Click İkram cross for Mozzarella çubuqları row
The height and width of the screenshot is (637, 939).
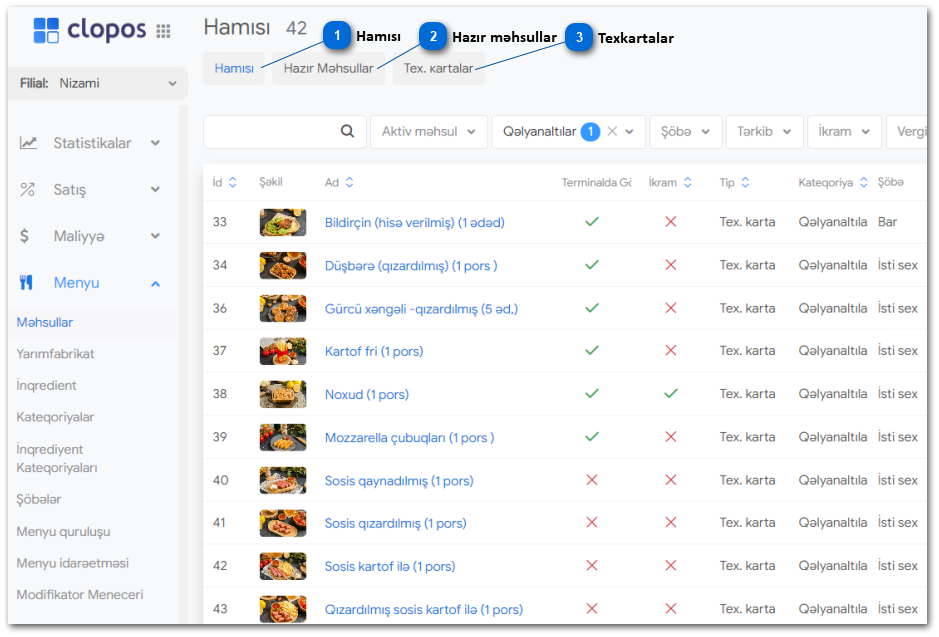click(671, 437)
